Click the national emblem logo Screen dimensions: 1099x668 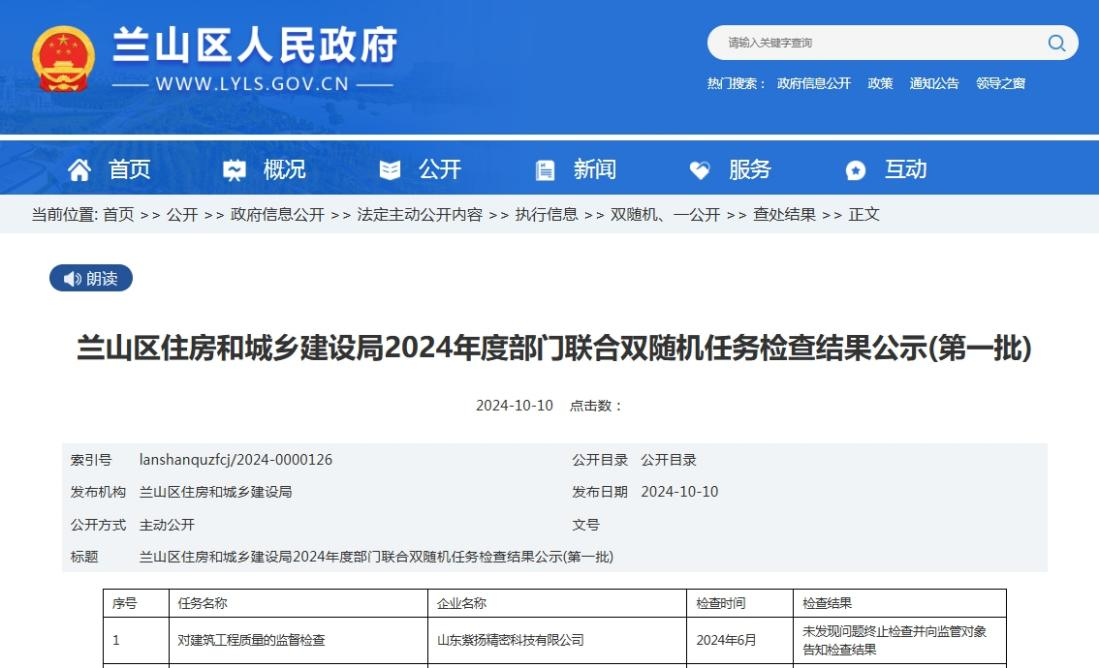click(63, 60)
